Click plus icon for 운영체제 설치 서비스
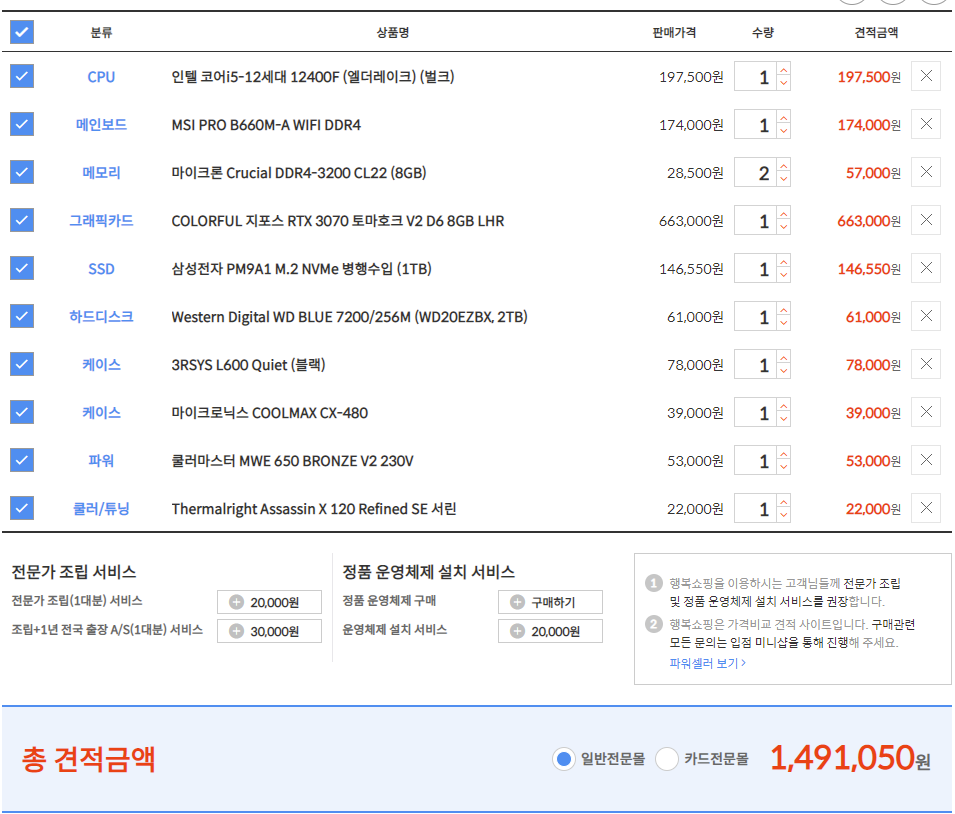This screenshot has width=955, height=814. (x=518, y=631)
